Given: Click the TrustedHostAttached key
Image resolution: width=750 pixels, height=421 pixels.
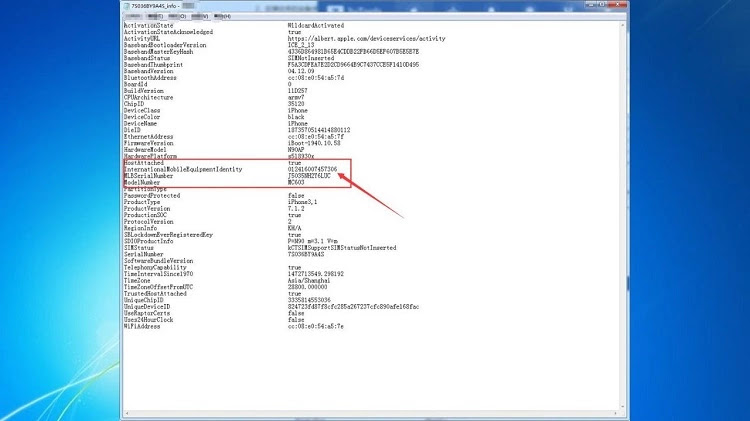Looking at the screenshot, I should pos(155,294).
